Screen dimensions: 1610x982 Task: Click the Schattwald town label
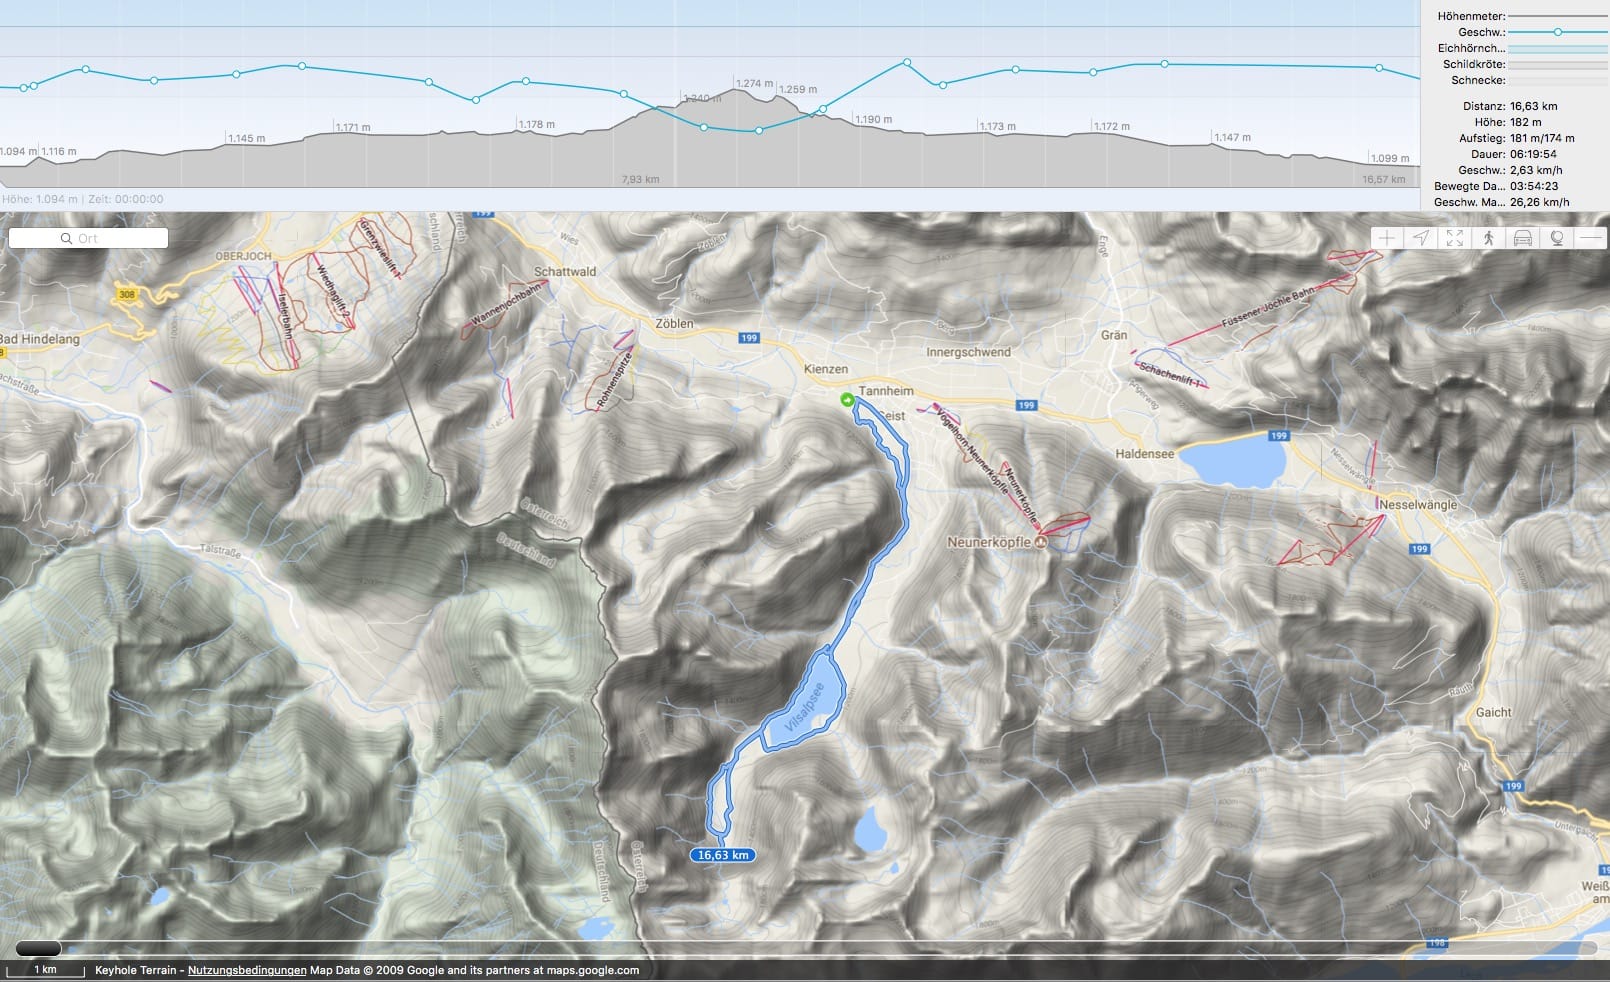click(x=565, y=271)
